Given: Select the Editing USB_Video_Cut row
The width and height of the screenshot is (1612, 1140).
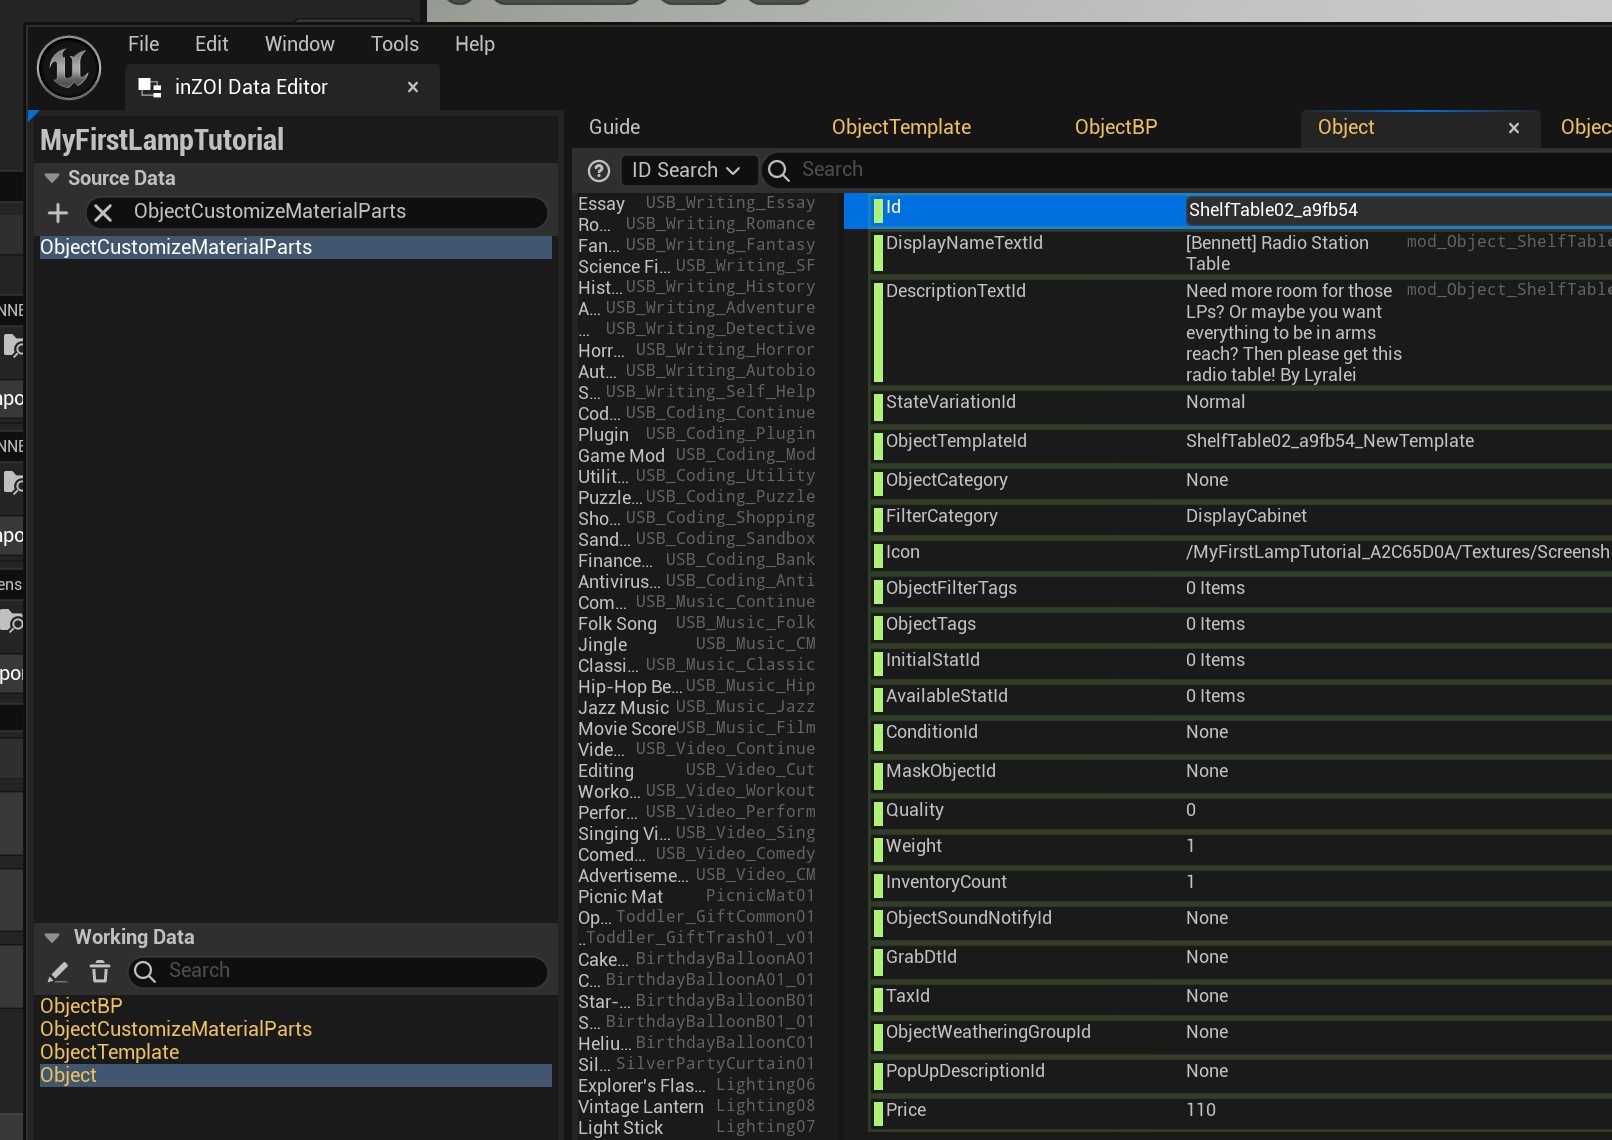Looking at the screenshot, I should tap(696, 770).
